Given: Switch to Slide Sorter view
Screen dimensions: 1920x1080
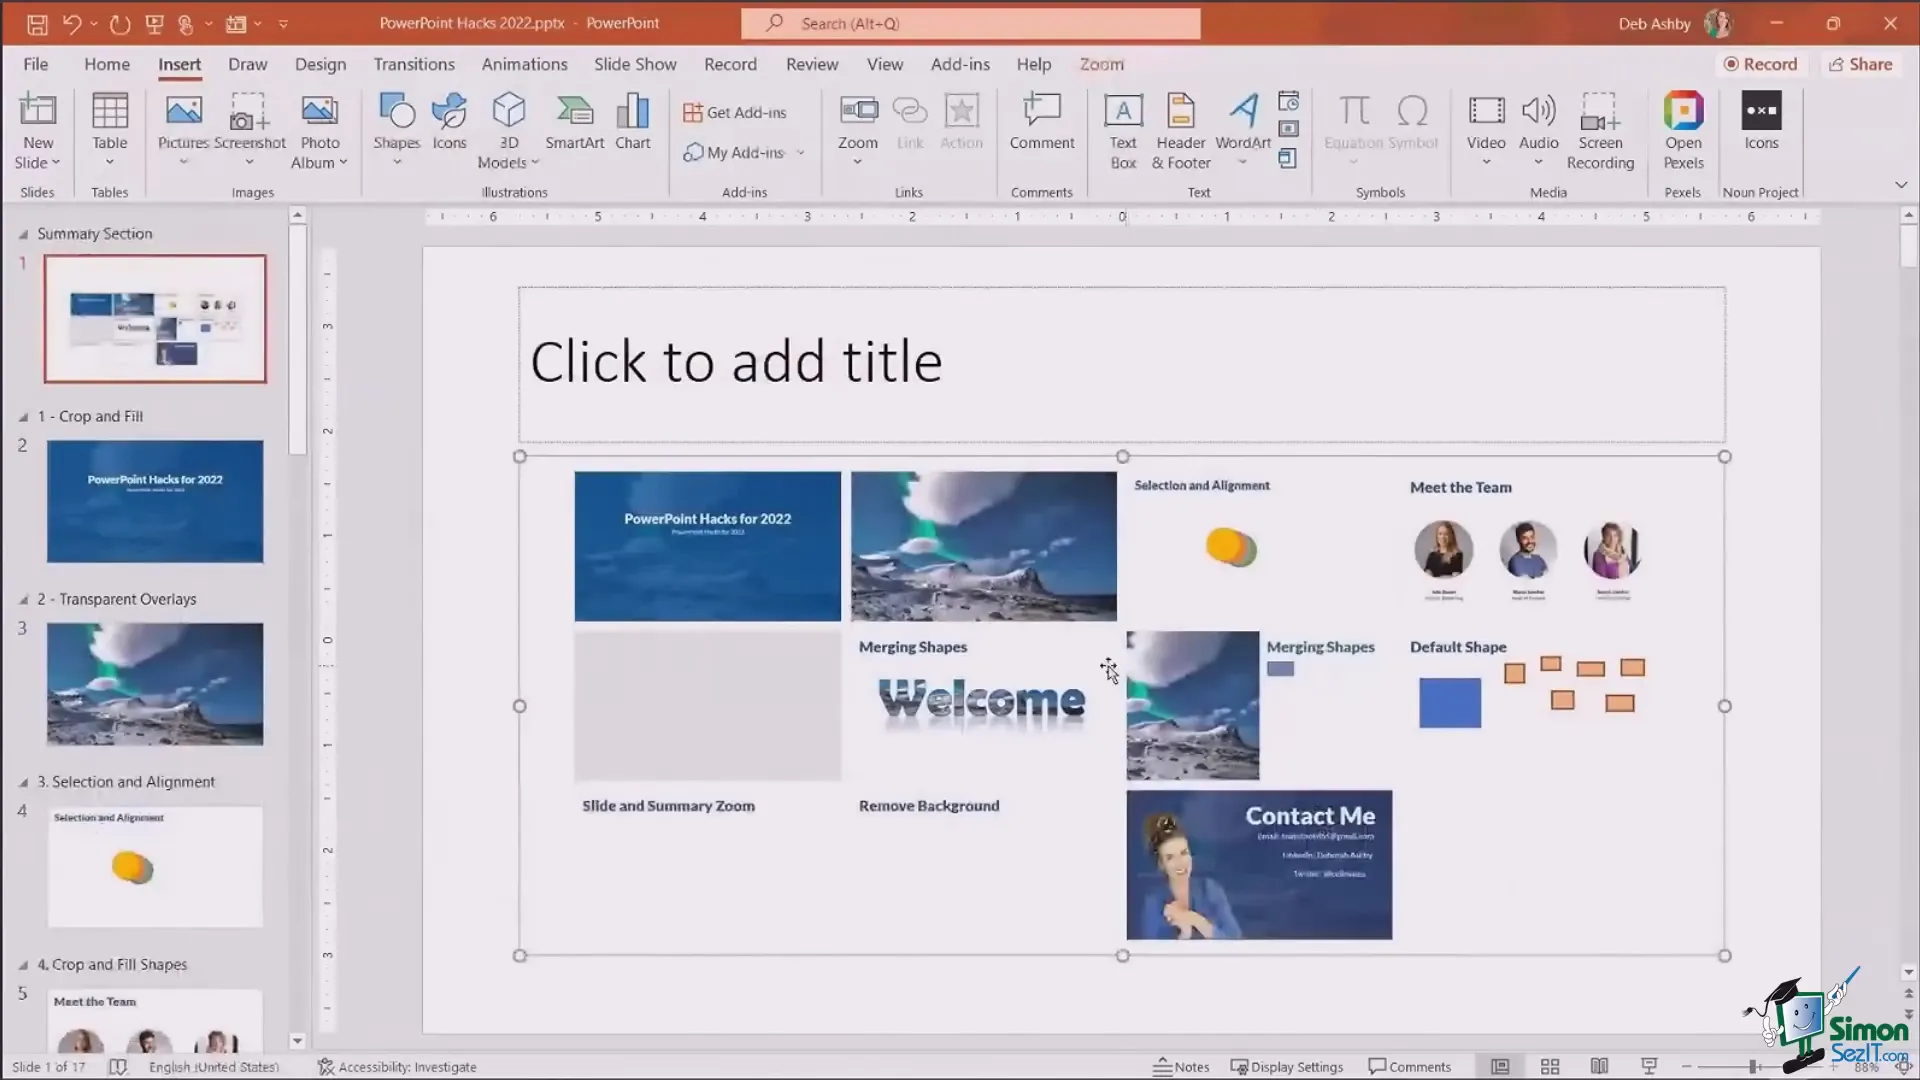Looking at the screenshot, I should pyautogui.click(x=1550, y=1067).
